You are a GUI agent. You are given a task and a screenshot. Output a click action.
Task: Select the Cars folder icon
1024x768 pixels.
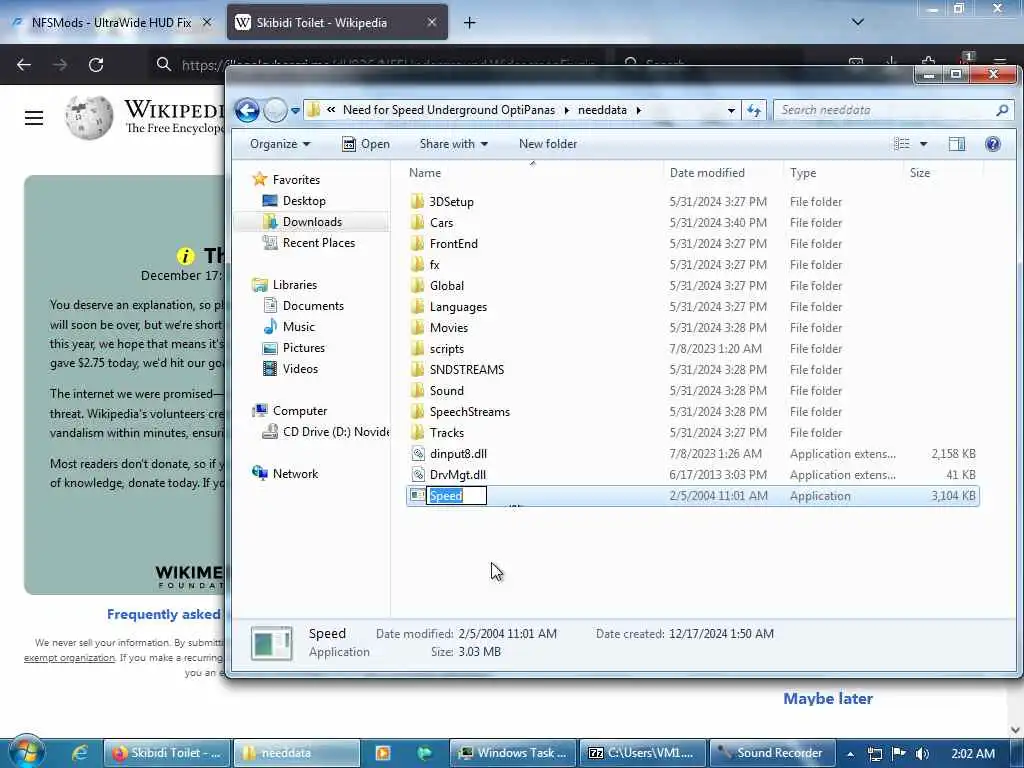418,222
